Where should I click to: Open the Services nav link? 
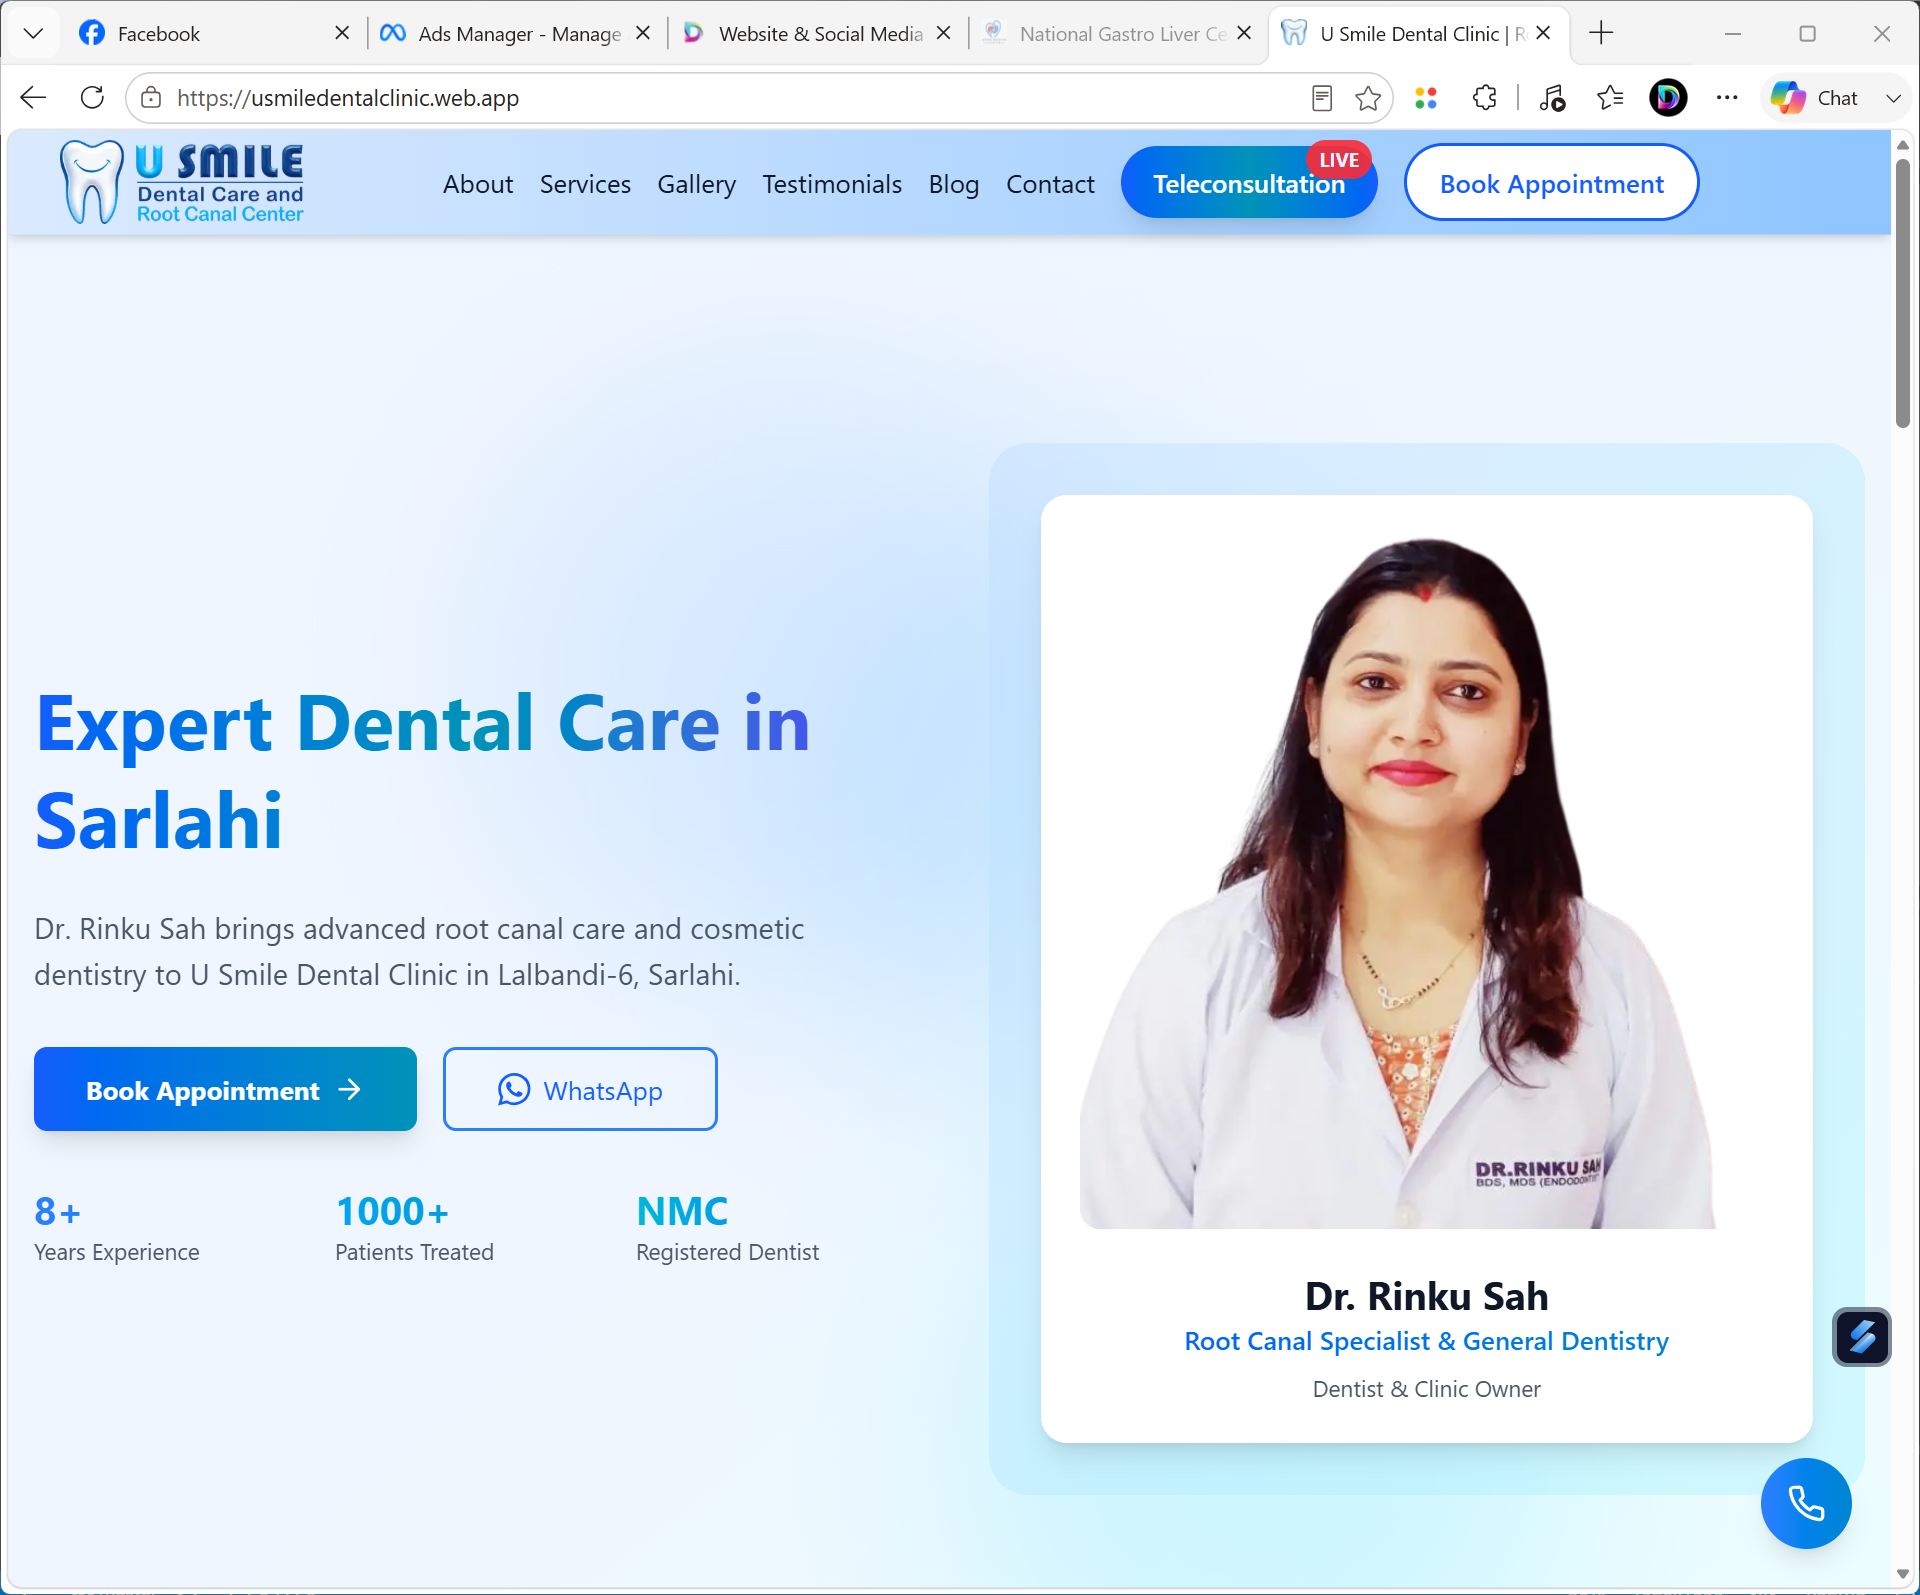(585, 184)
